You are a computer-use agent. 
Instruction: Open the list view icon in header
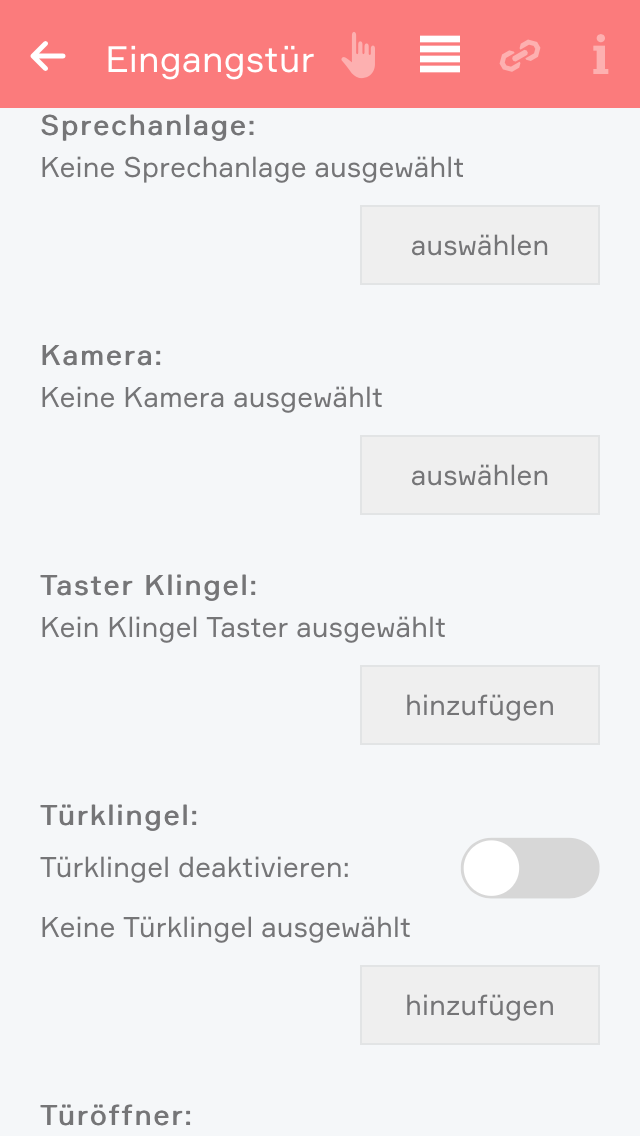coord(440,56)
